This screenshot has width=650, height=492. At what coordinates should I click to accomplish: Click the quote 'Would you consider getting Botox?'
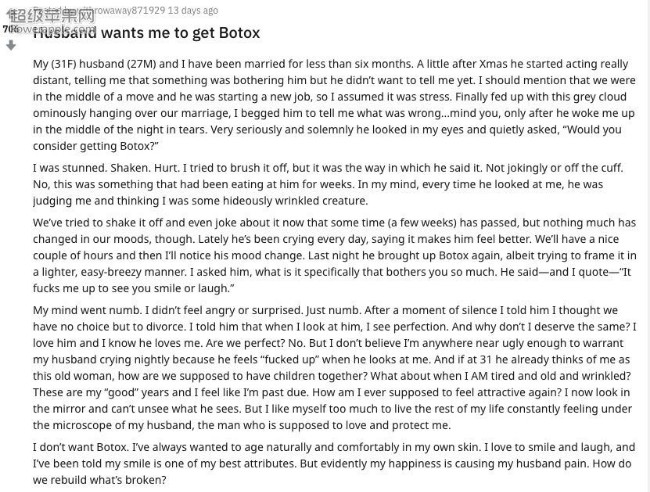(327, 138)
